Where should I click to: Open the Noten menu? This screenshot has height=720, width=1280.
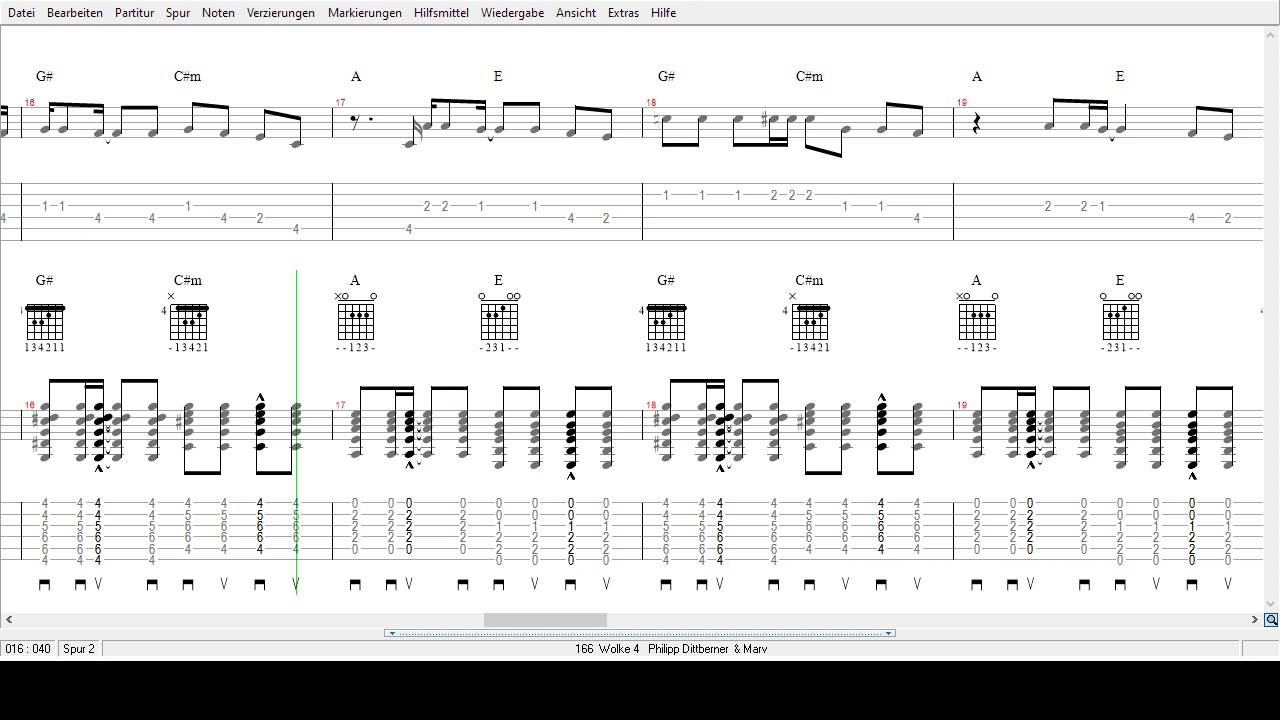point(218,13)
